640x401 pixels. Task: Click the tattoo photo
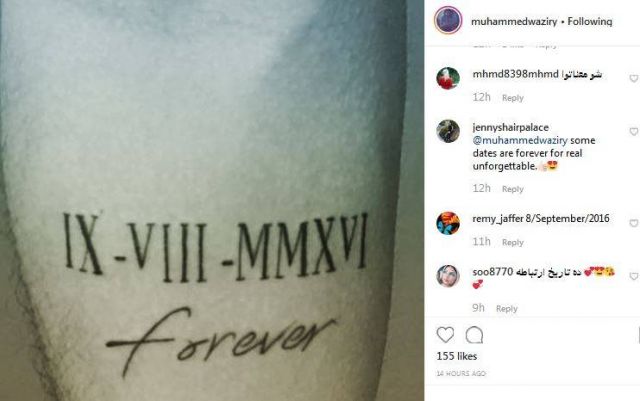pos(212,200)
